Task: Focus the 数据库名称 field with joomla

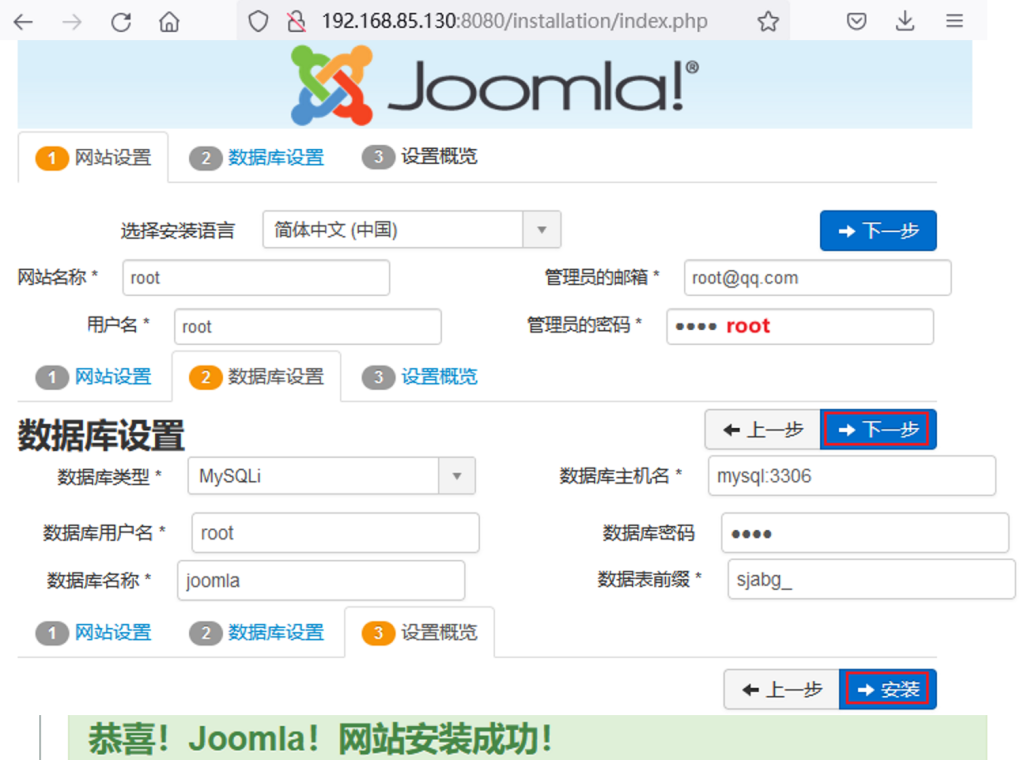Action: pos(321,580)
